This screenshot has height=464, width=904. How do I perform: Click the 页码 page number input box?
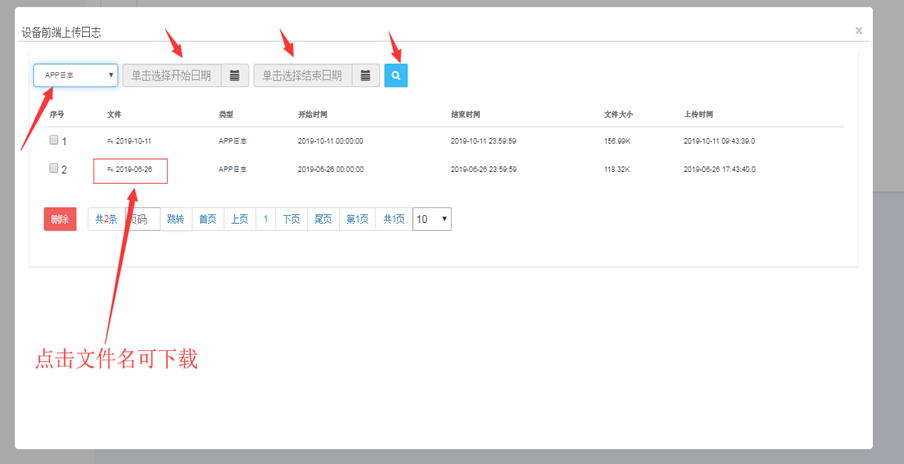click(x=142, y=219)
